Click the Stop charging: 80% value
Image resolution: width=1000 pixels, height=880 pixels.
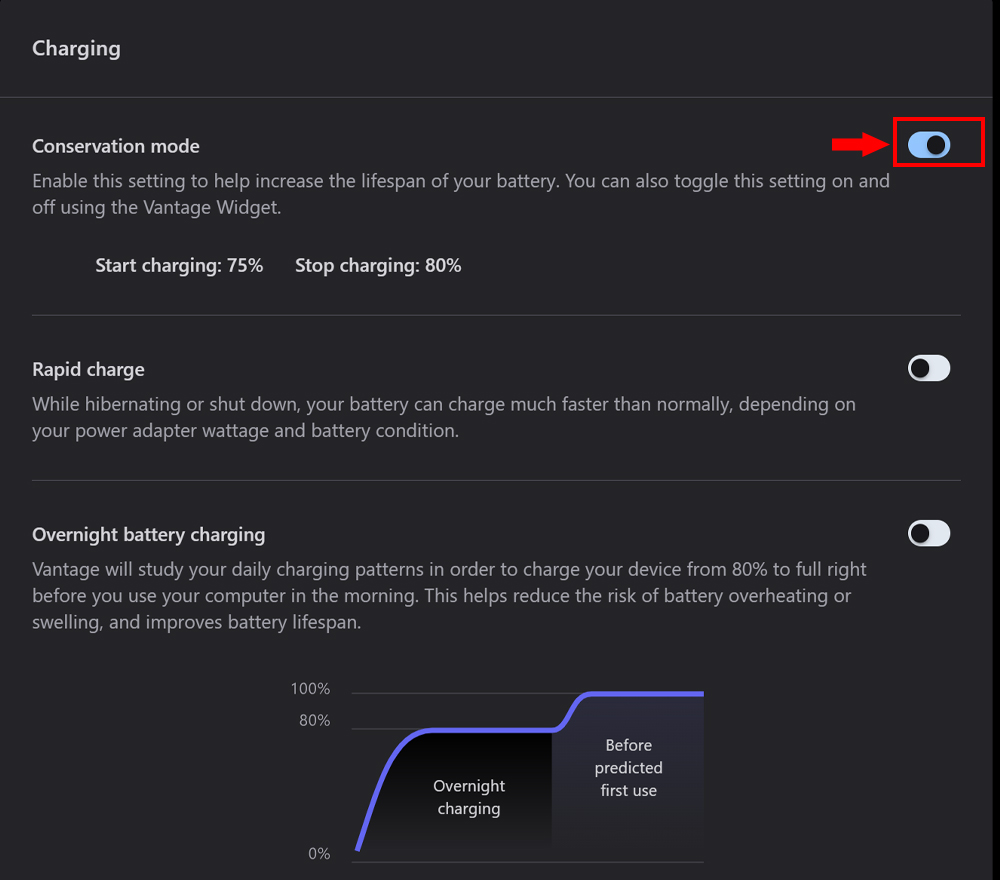pyautogui.click(x=378, y=265)
